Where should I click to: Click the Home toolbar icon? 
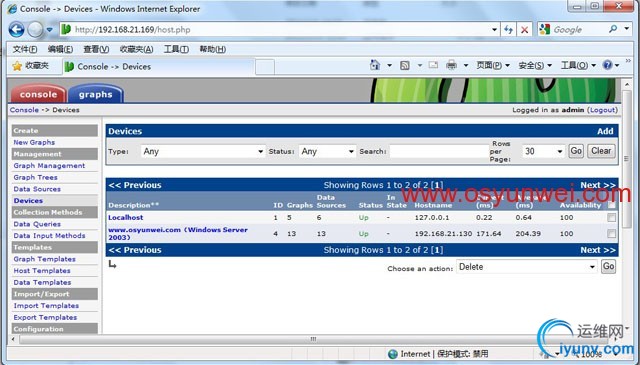click(375, 65)
